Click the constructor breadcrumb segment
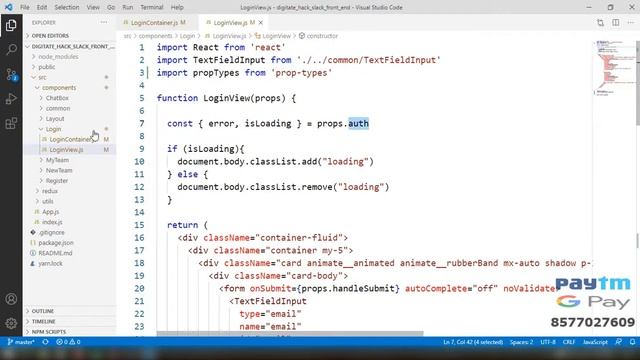This screenshot has width=640, height=360. tap(322, 36)
